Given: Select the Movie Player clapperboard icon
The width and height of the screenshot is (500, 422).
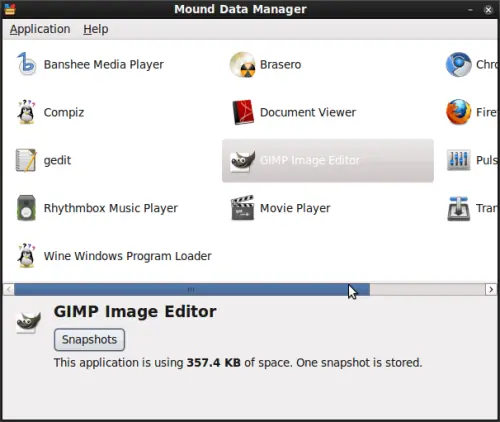Looking at the screenshot, I should pyautogui.click(x=242, y=208).
